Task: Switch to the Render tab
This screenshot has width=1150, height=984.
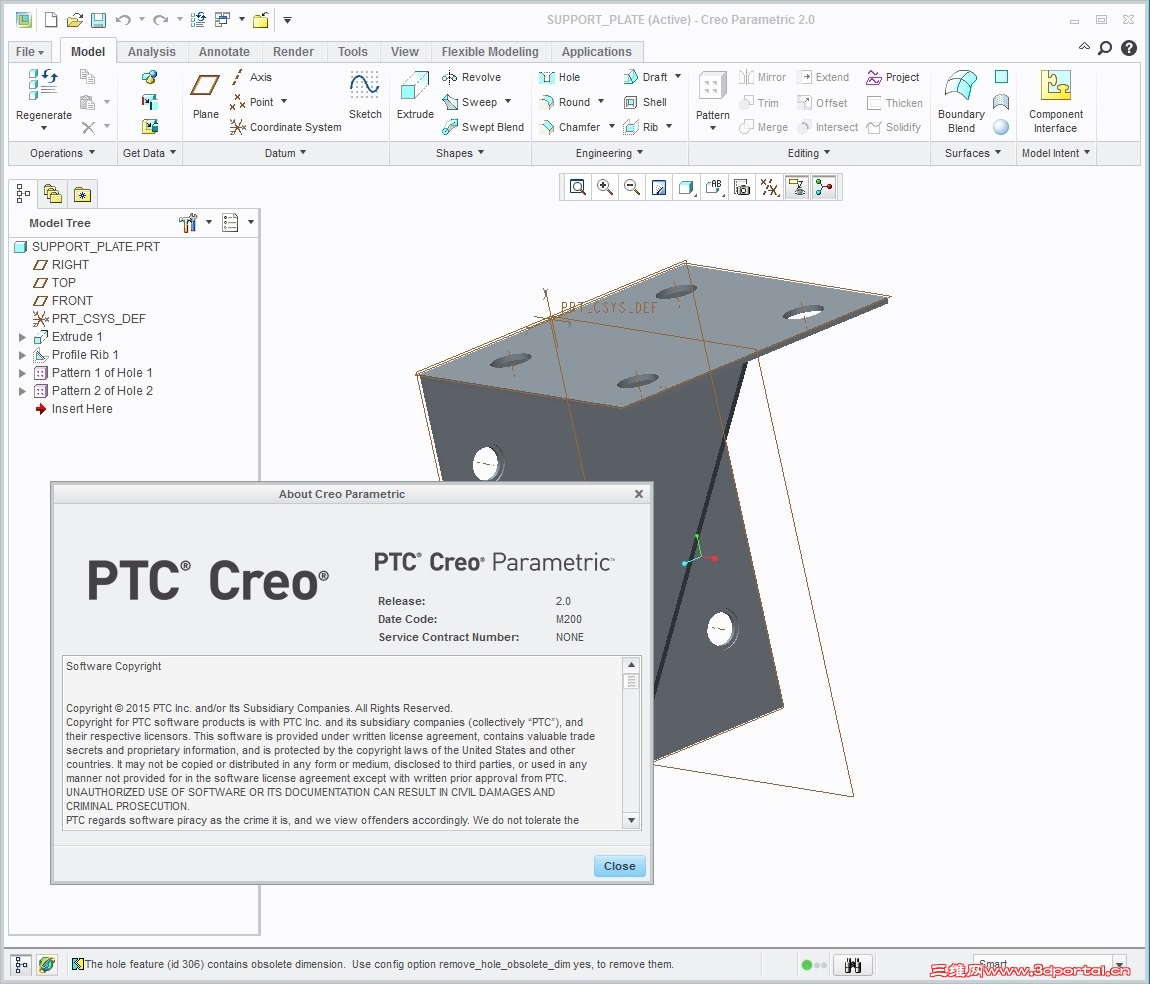Action: pyautogui.click(x=293, y=52)
